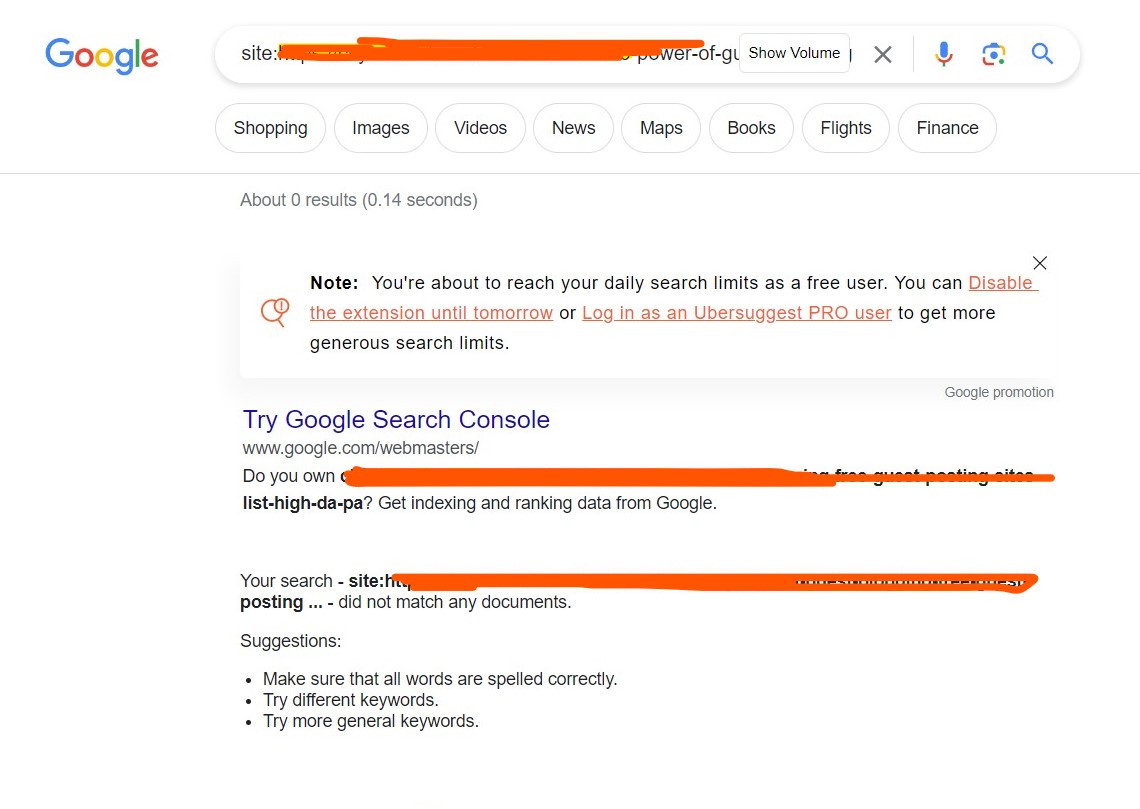The height and width of the screenshot is (809, 1140).
Task: Open the Flights tab
Action: pos(846,128)
